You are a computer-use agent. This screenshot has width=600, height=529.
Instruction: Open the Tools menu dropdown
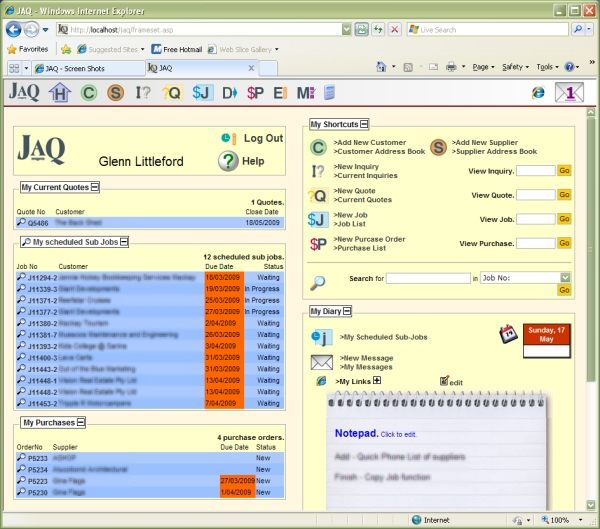pos(548,67)
